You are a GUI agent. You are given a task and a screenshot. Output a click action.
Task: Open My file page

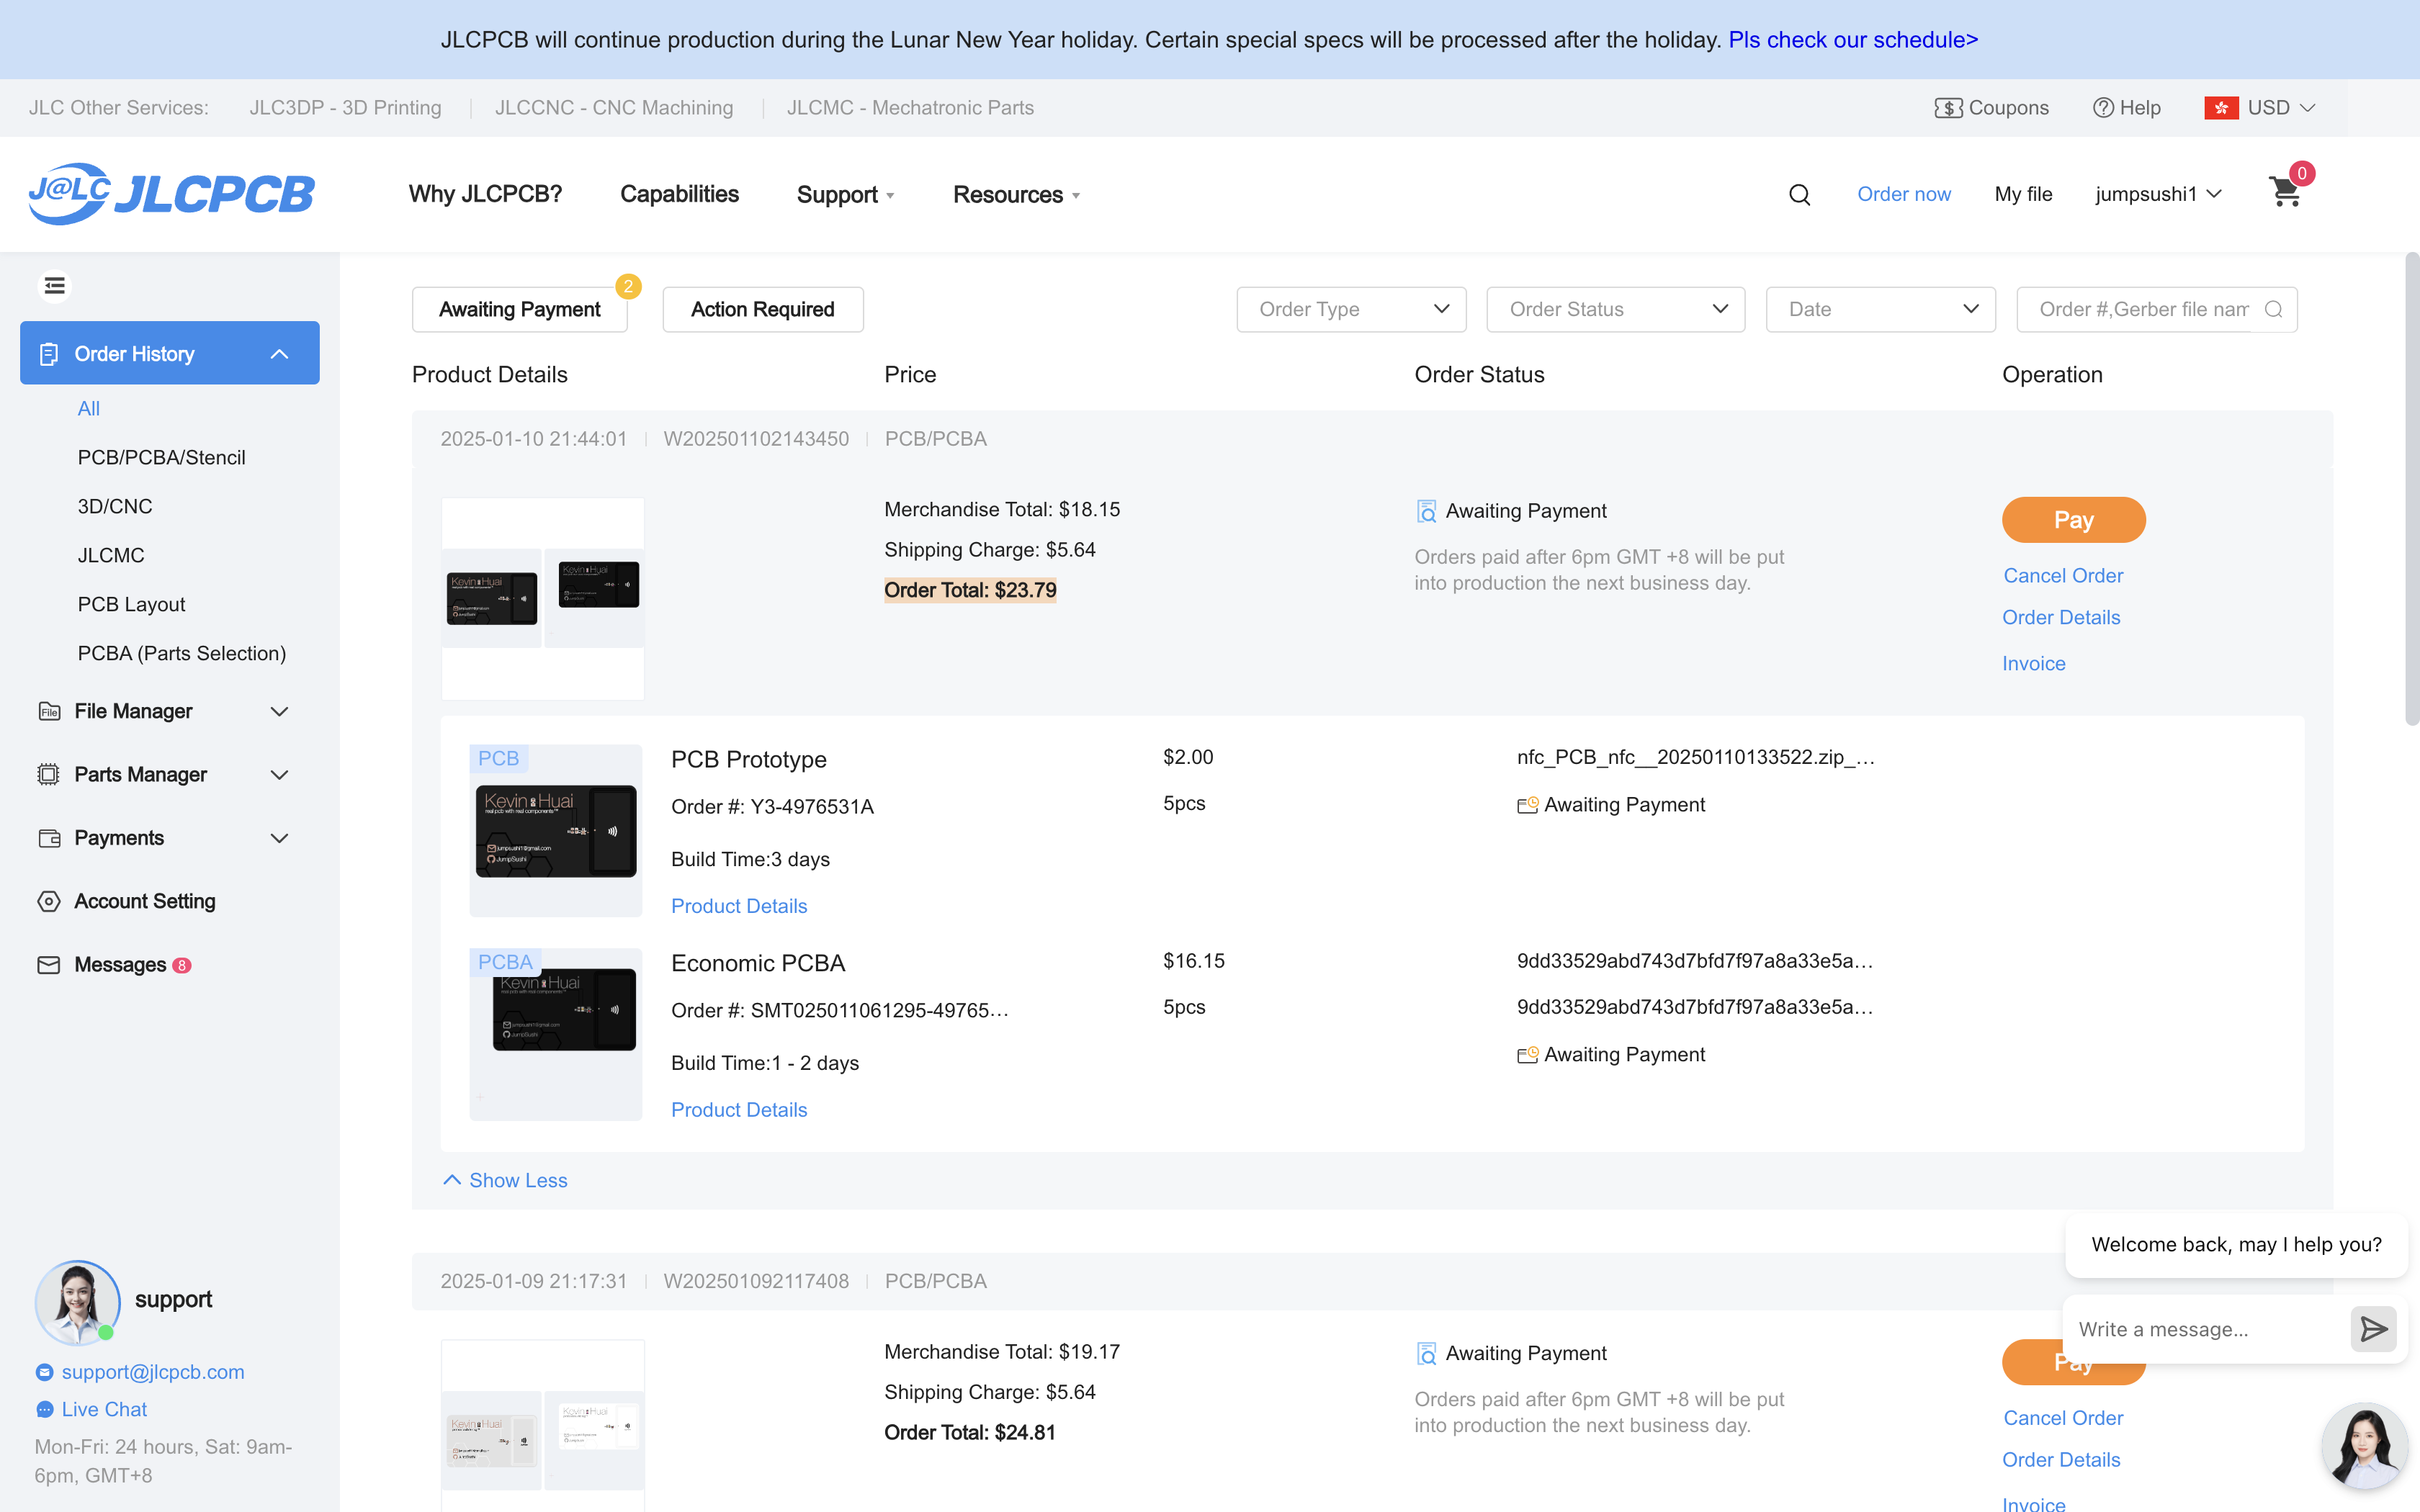(2023, 194)
